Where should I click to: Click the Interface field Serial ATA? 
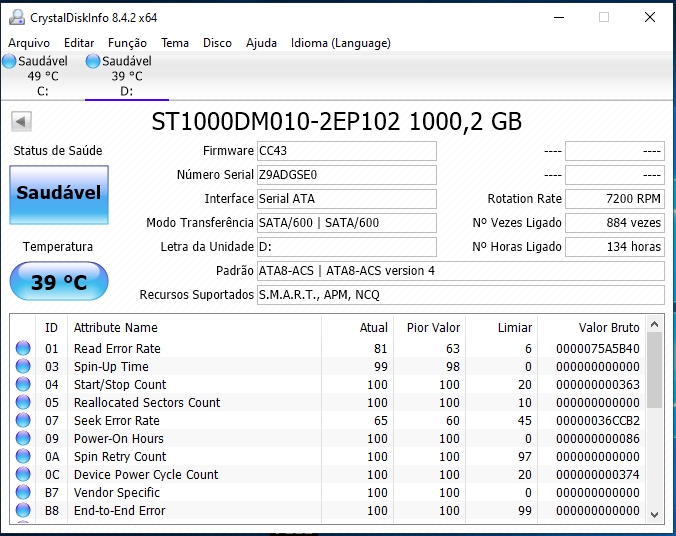coord(347,199)
